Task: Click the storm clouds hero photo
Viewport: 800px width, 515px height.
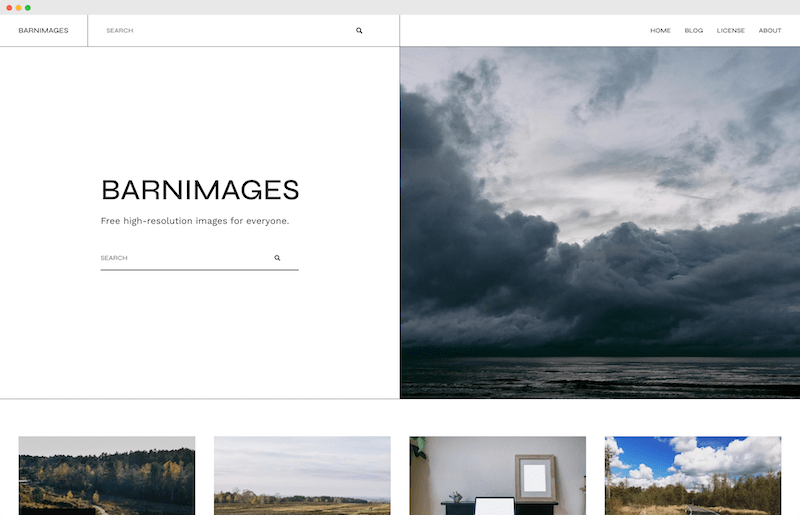Action: click(600, 222)
